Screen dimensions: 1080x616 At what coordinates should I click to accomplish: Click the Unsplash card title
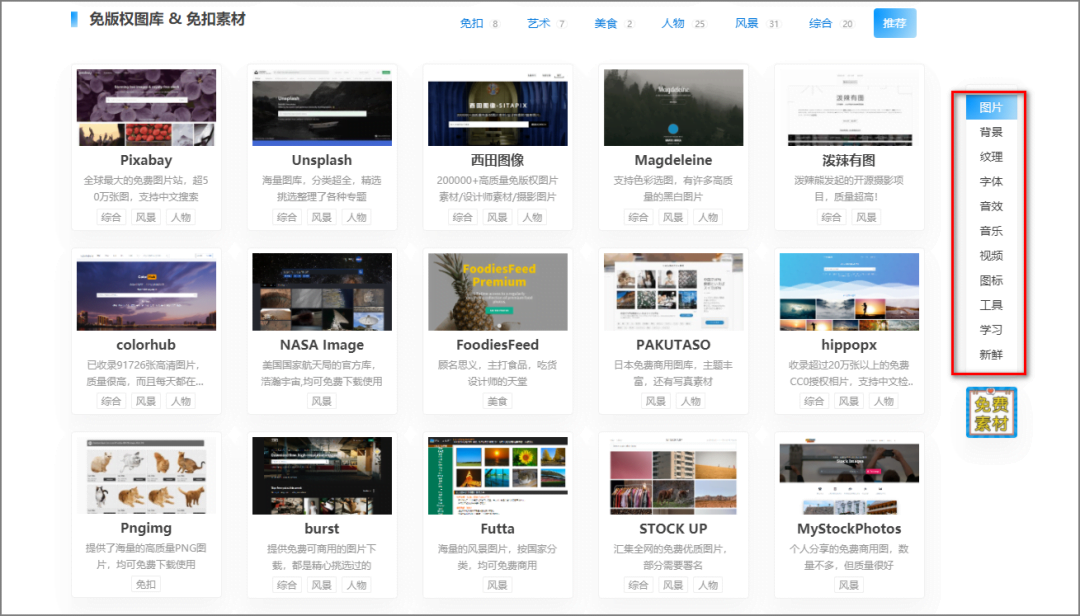pos(322,159)
